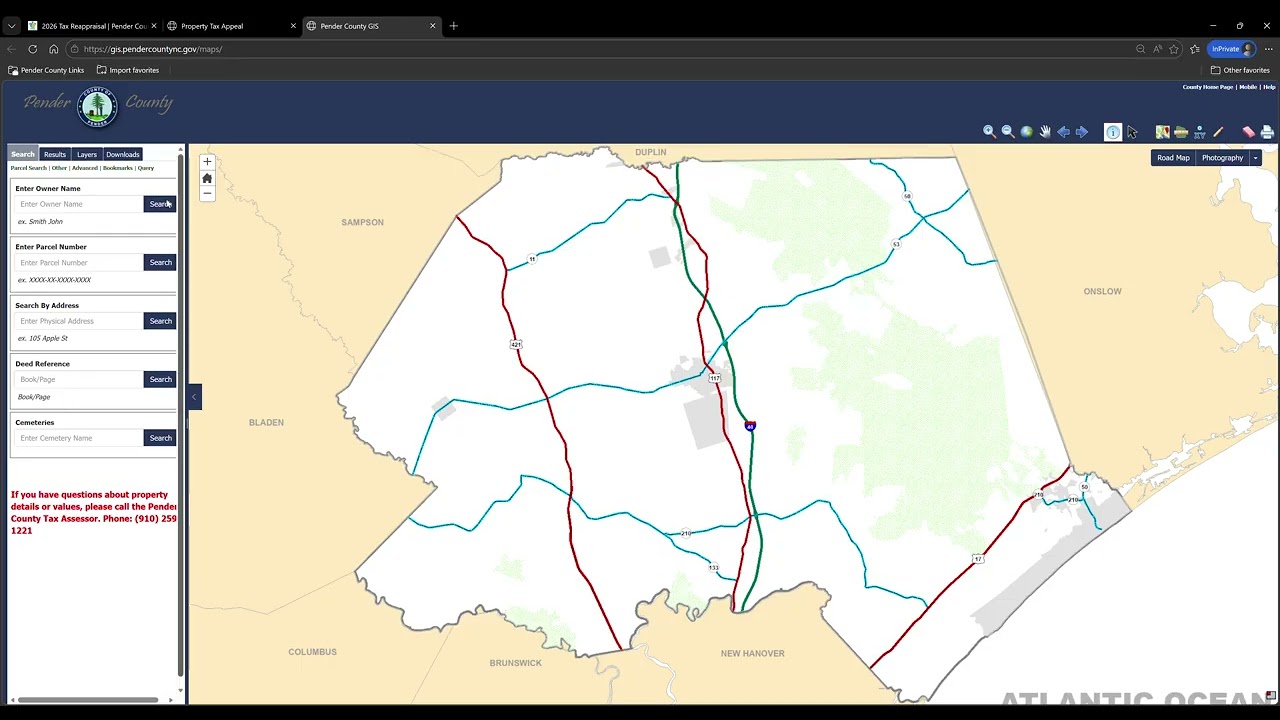
Task: Click the Other search link
Action: 59,168
